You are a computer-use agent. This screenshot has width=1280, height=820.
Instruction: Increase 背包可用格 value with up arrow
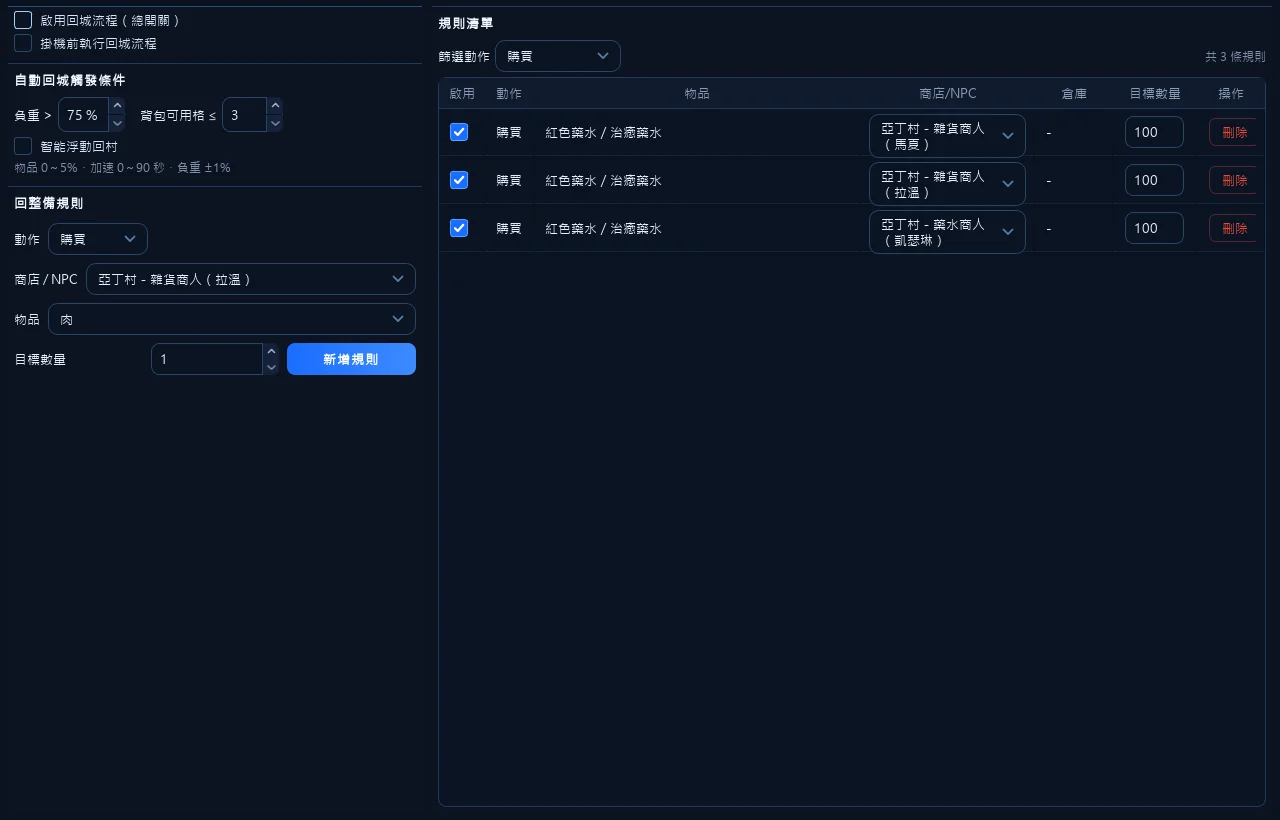(x=275, y=106)
